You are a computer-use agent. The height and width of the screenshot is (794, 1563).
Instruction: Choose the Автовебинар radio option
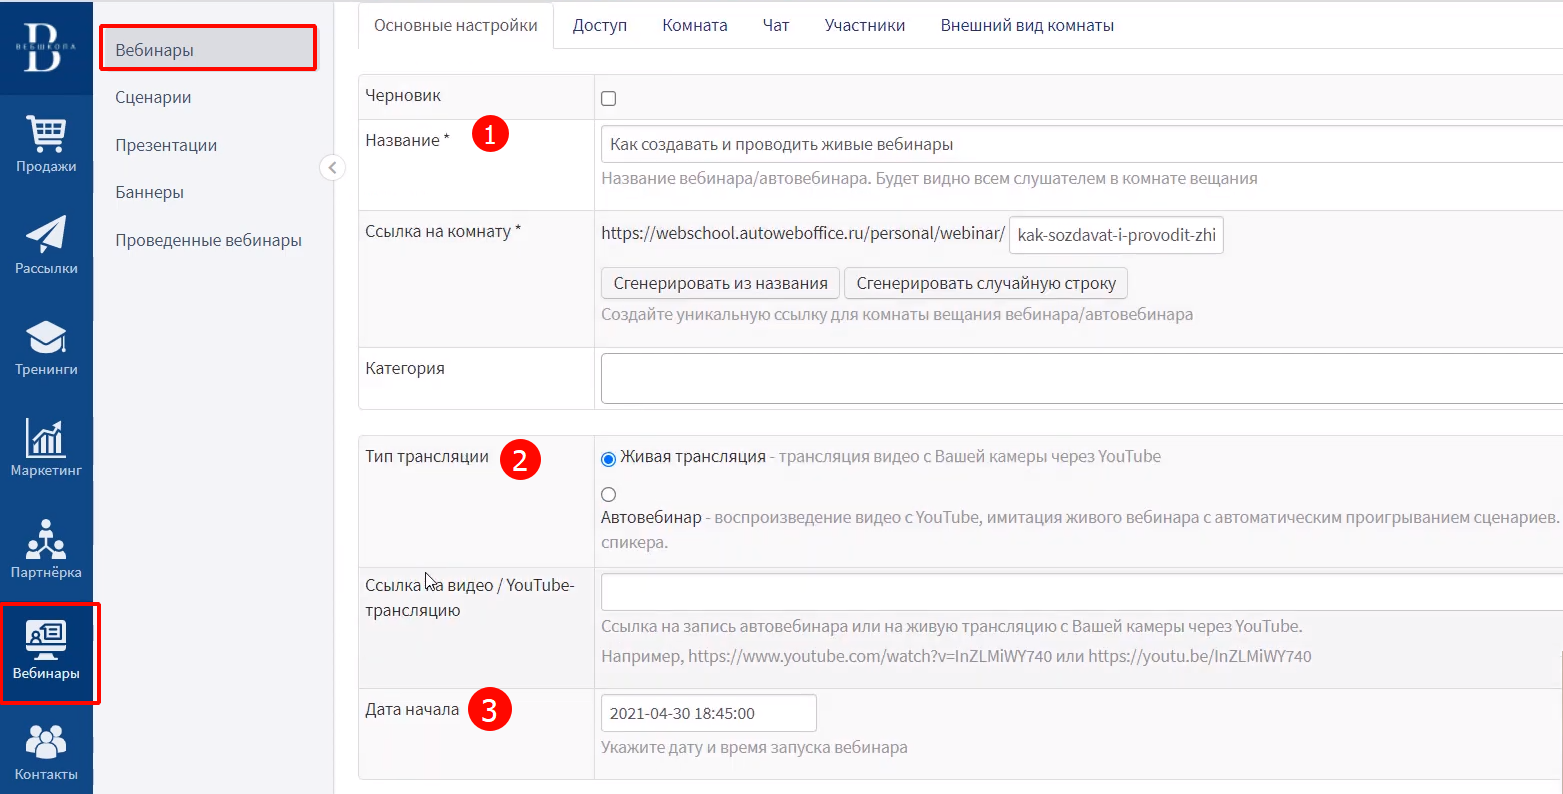(608, 494)
